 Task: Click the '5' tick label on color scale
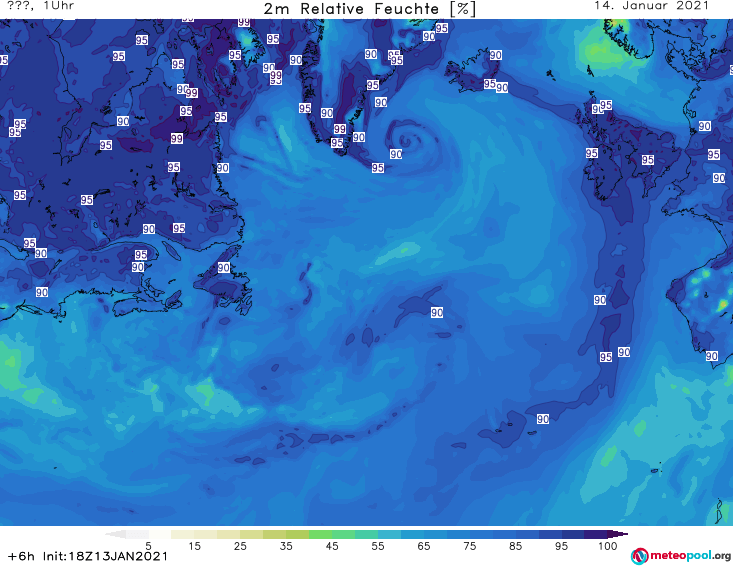click(148, 546)
